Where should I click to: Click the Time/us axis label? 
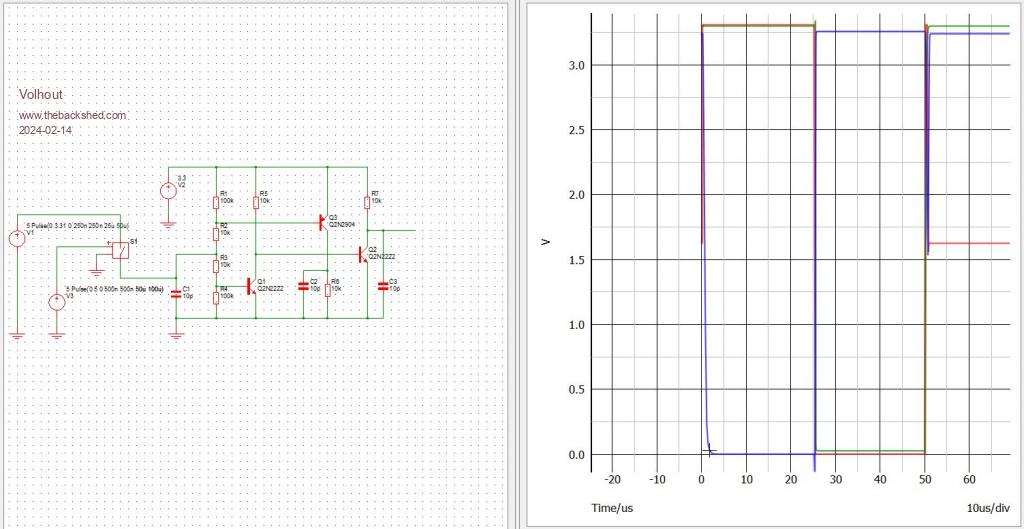coord(612,508)
